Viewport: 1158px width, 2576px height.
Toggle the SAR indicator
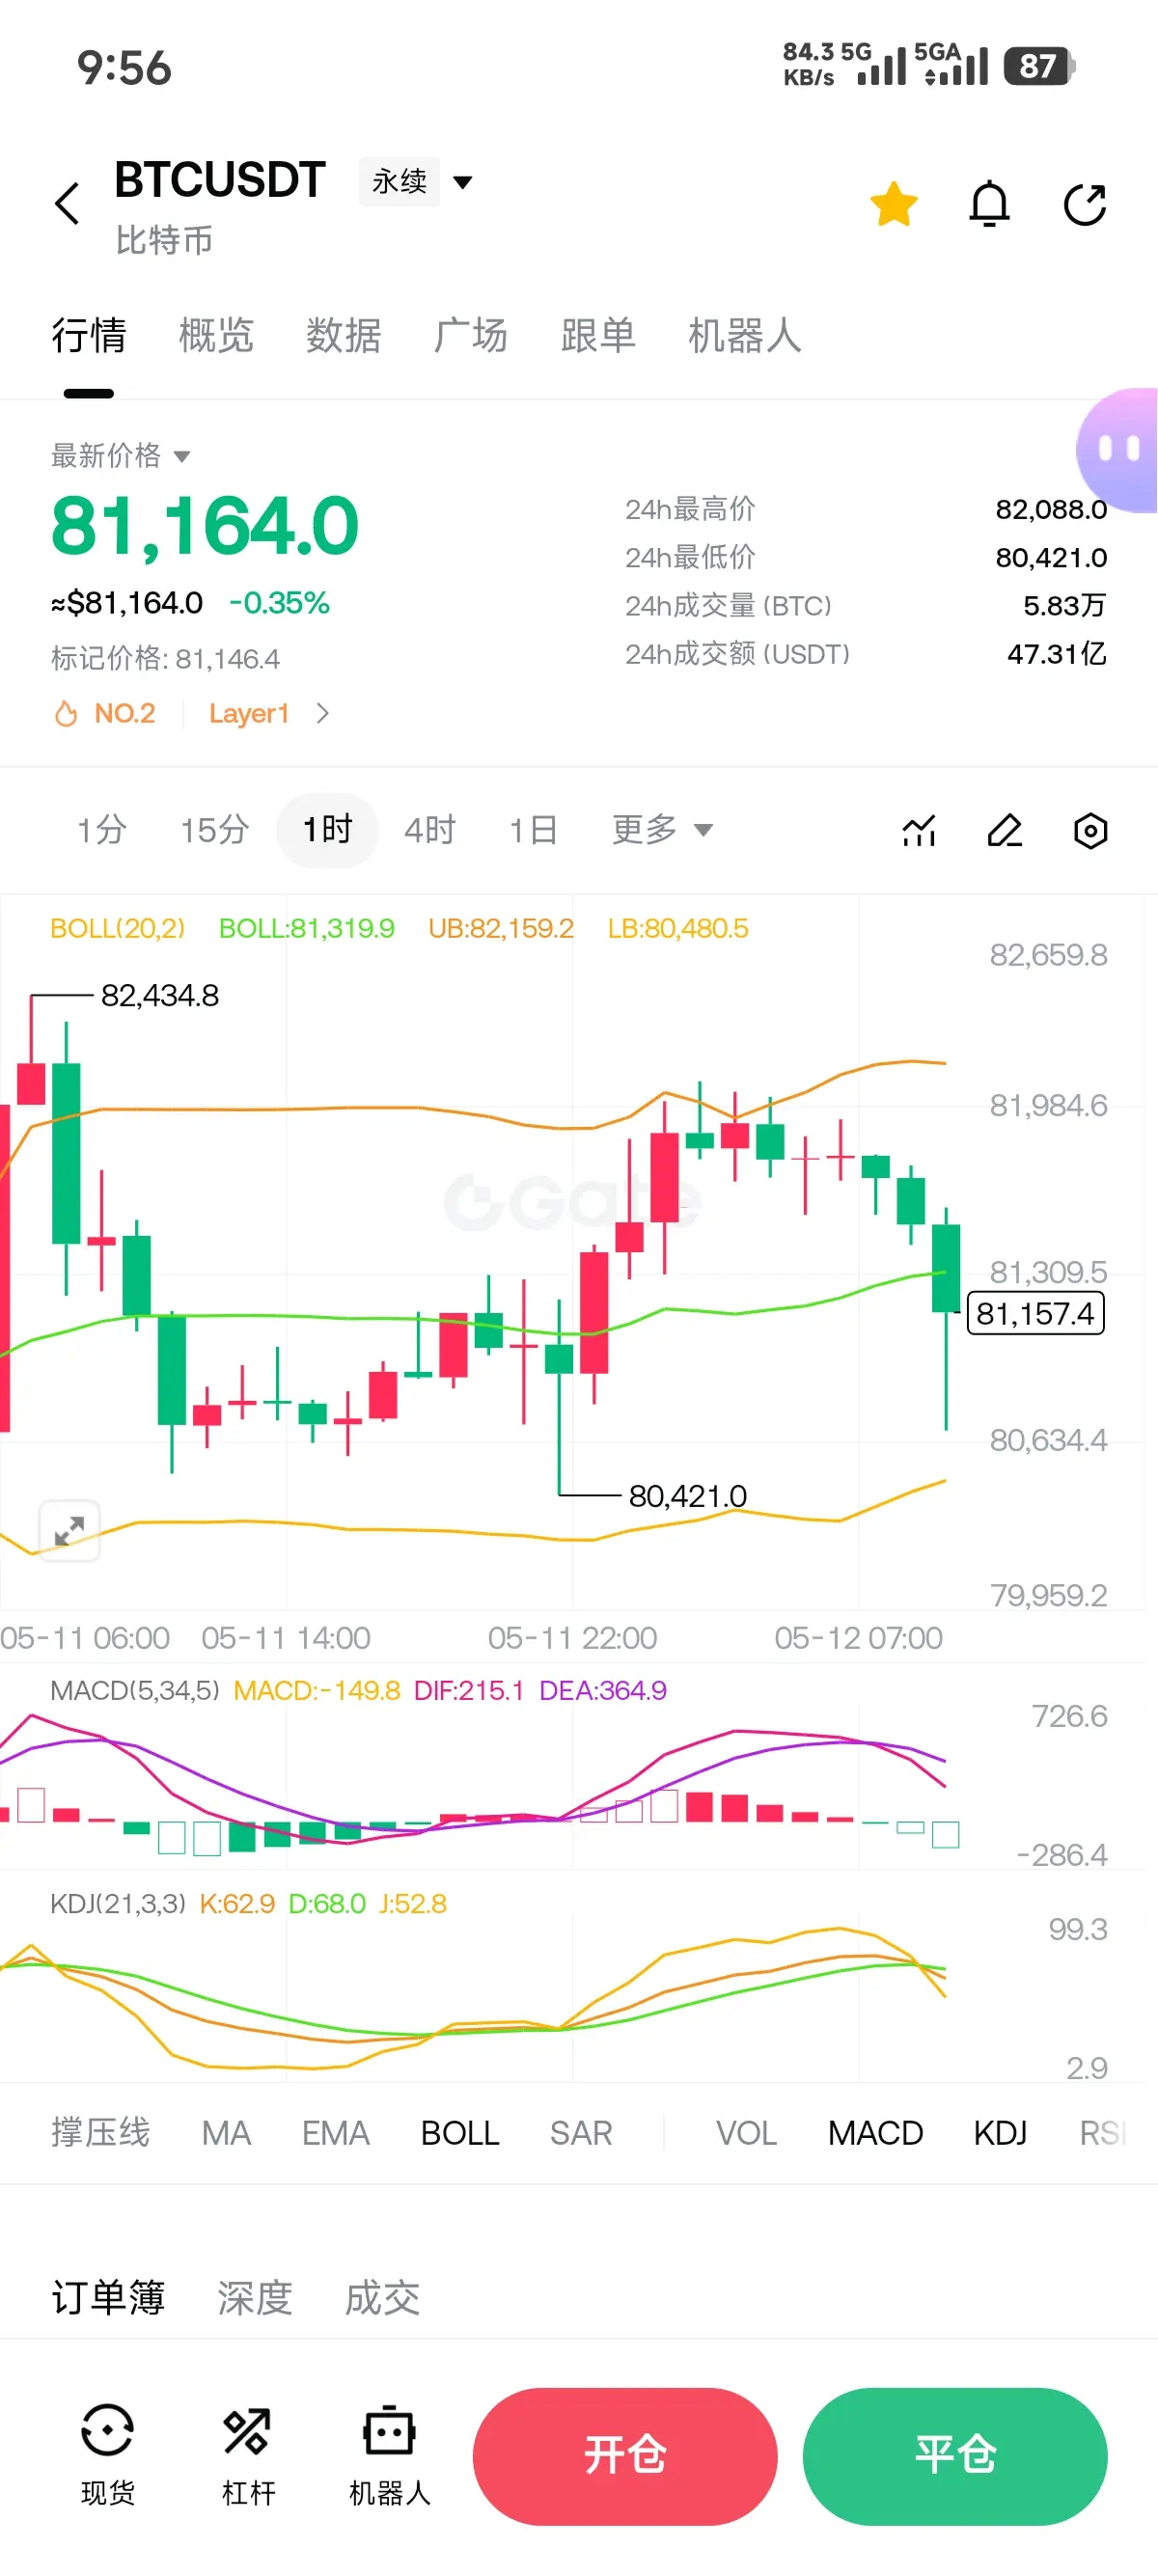pyautogui.click(x=581, y=2132)
